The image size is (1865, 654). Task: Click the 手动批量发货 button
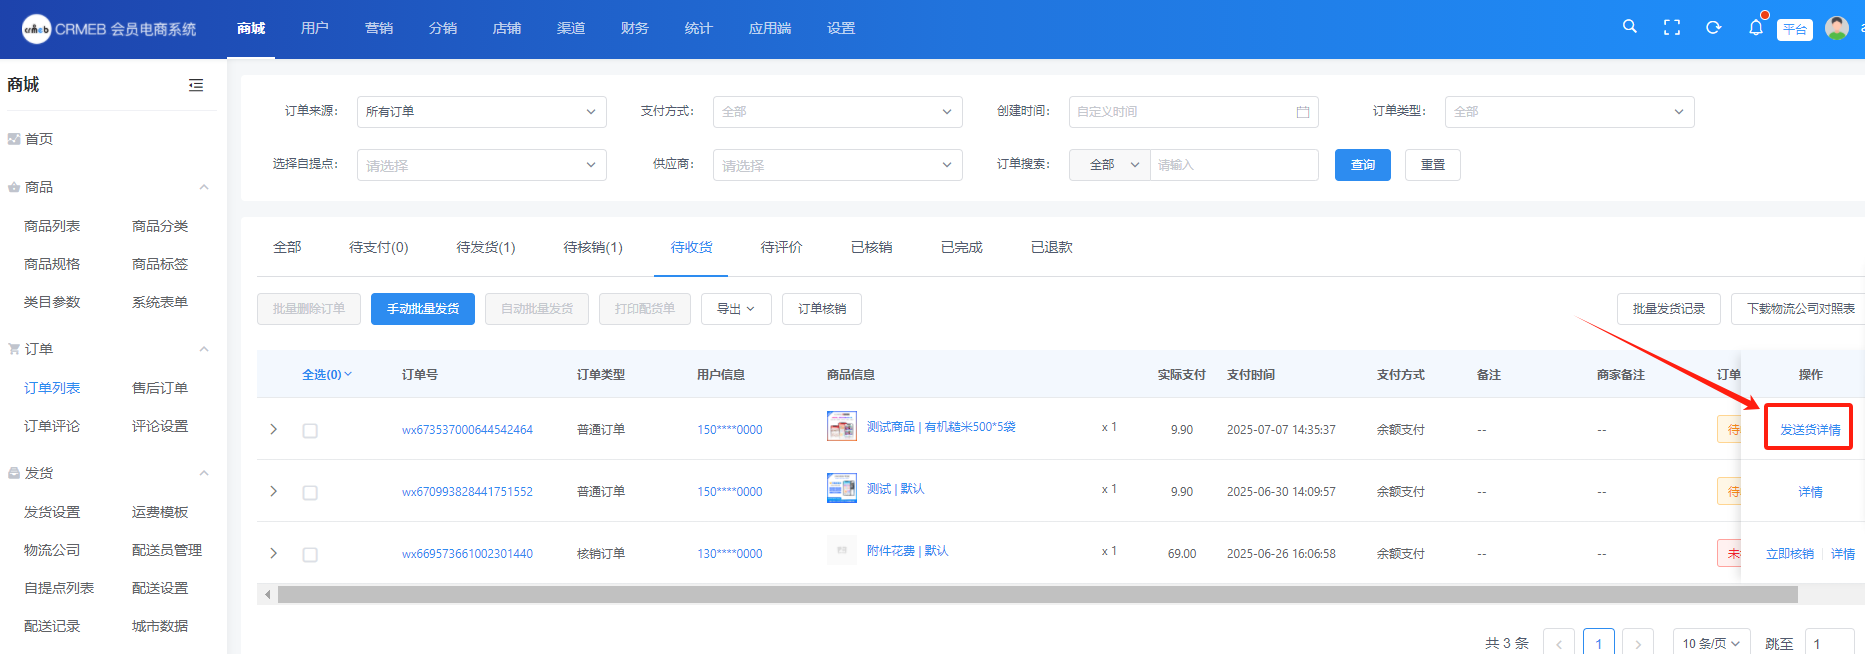coord(423,309)
